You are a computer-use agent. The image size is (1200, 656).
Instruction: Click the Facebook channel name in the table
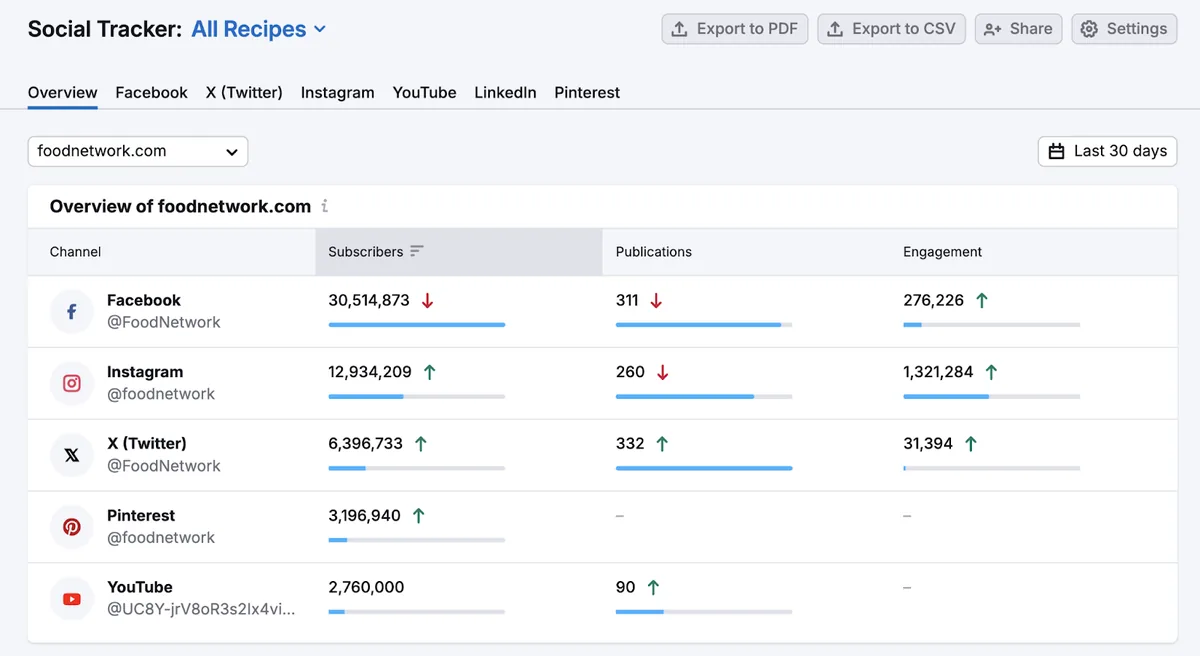[x=144, y=300]
